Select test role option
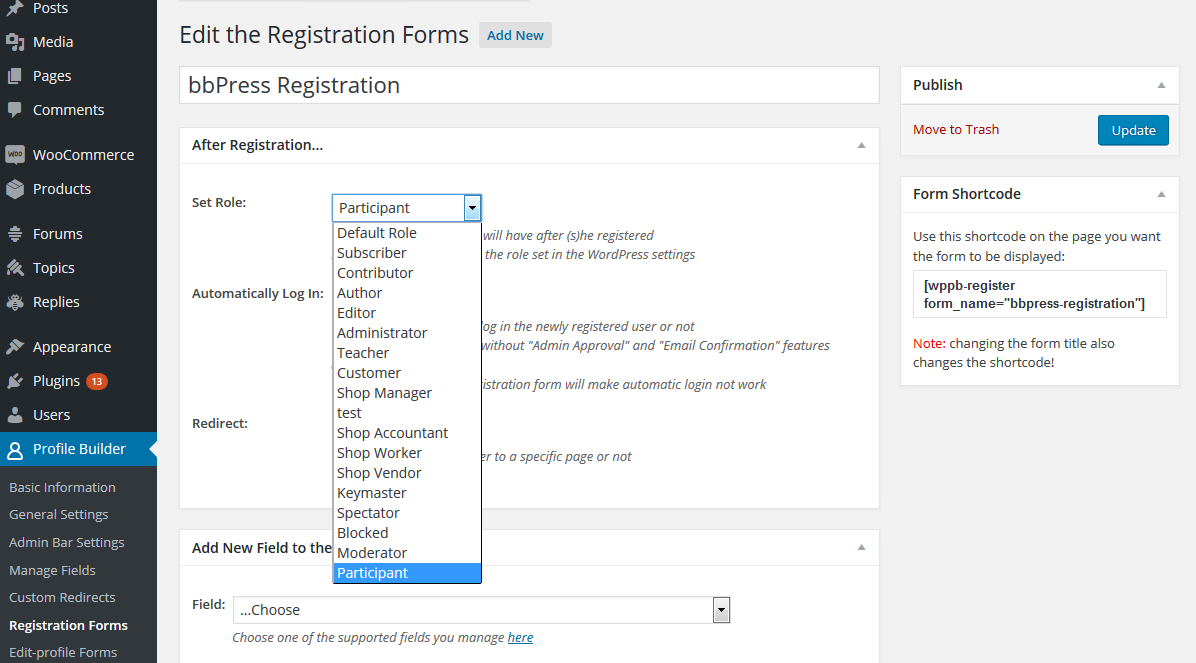 point(407,413)
